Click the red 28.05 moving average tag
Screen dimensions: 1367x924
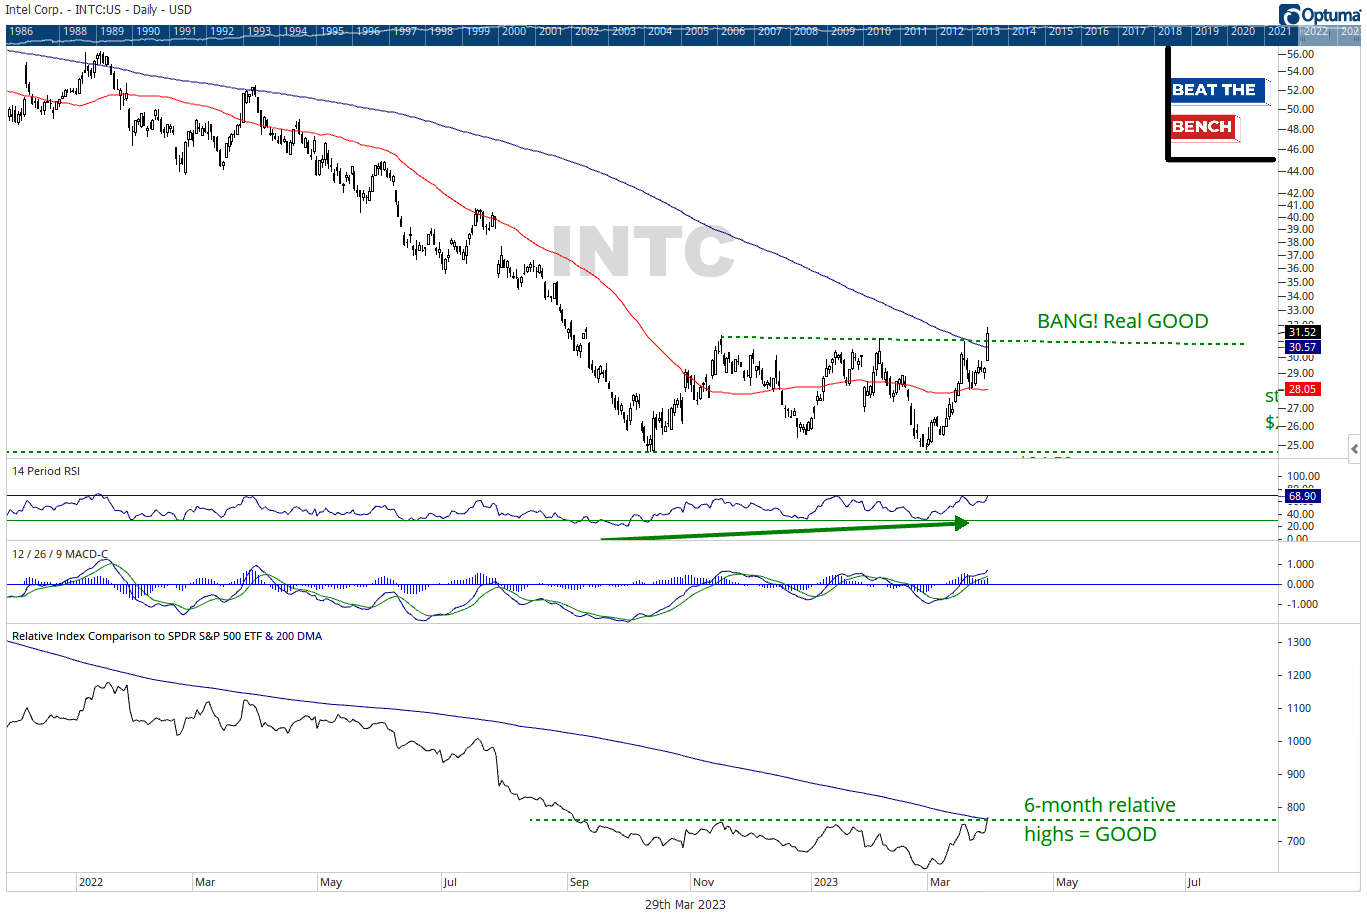pos(1302,389)
